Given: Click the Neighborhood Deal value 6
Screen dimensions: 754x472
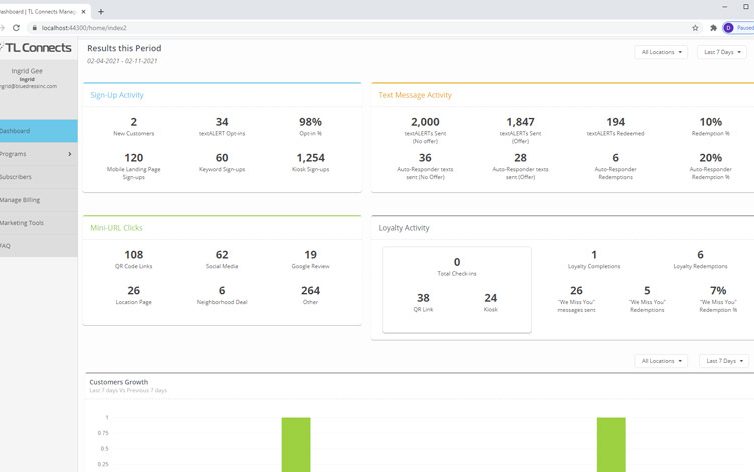Looking at the screenshot, I should pyautogui.click(x=222, y=290).
